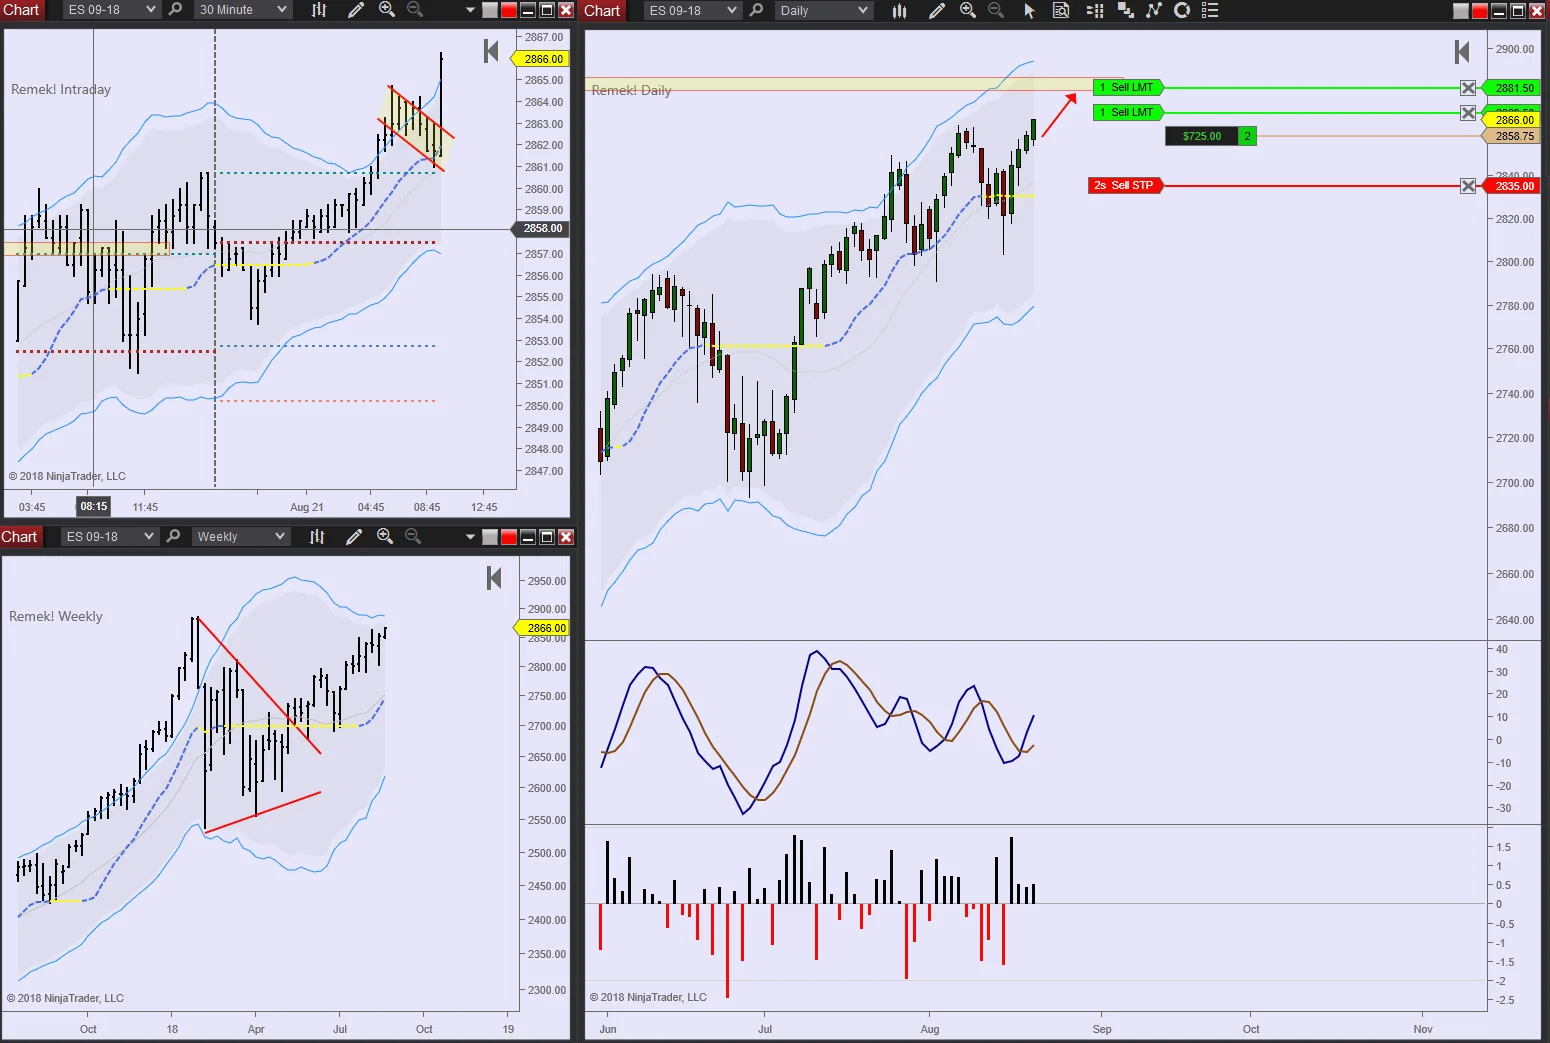This screenshot has width=1550, height=1043.
Task: Expand toolbar overflow arrow in Weekly chart
Action: (470, 536)
